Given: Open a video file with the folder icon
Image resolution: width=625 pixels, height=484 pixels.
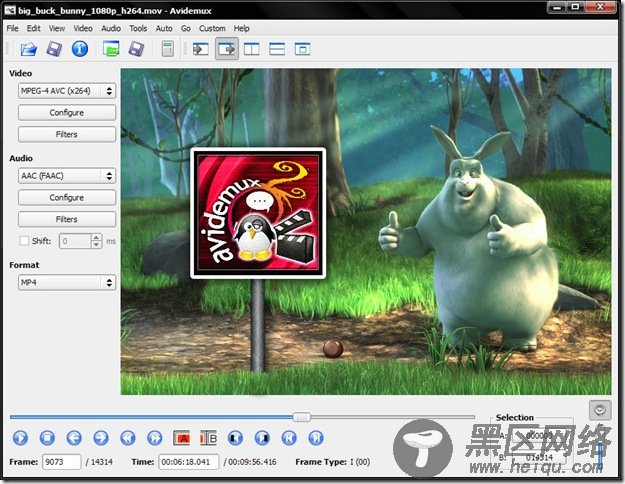Looking at the screenshot, I should (x=28, y=49).
